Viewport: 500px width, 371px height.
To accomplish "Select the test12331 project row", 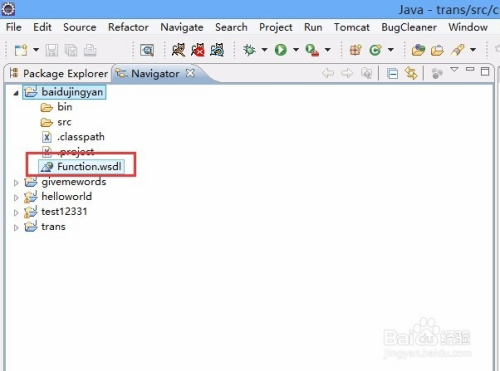I will 56,212.
